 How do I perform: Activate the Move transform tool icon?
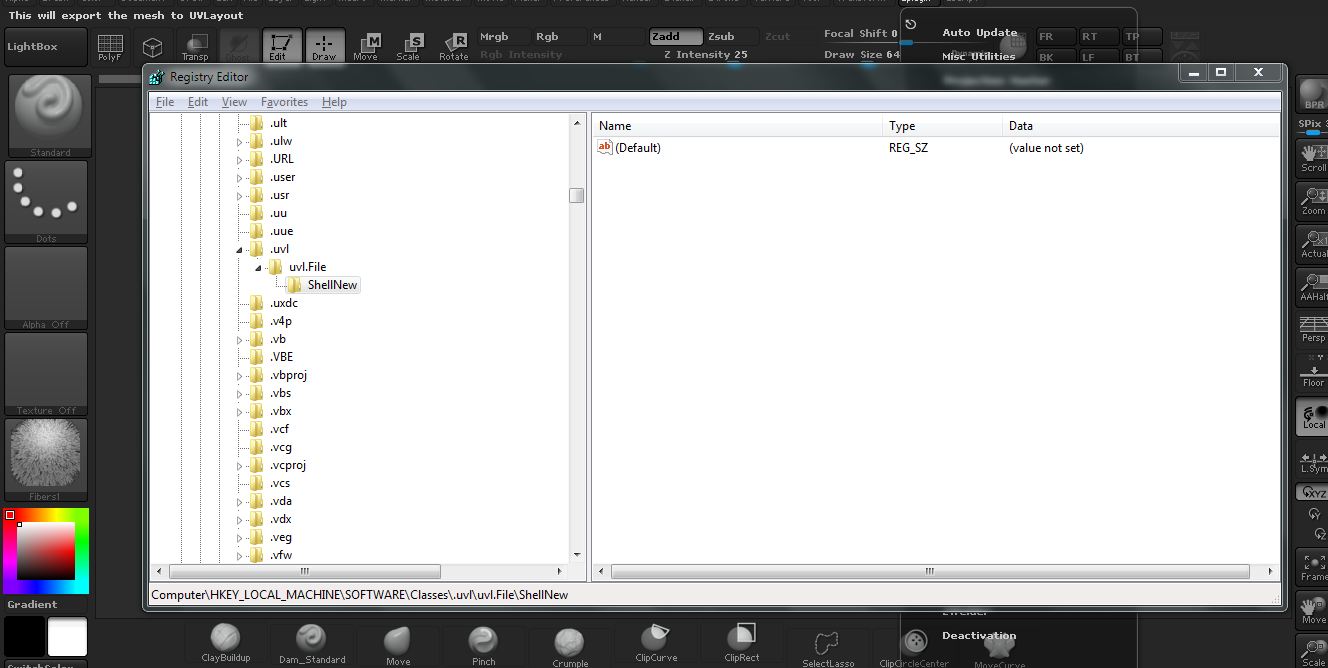click(366, 46)
